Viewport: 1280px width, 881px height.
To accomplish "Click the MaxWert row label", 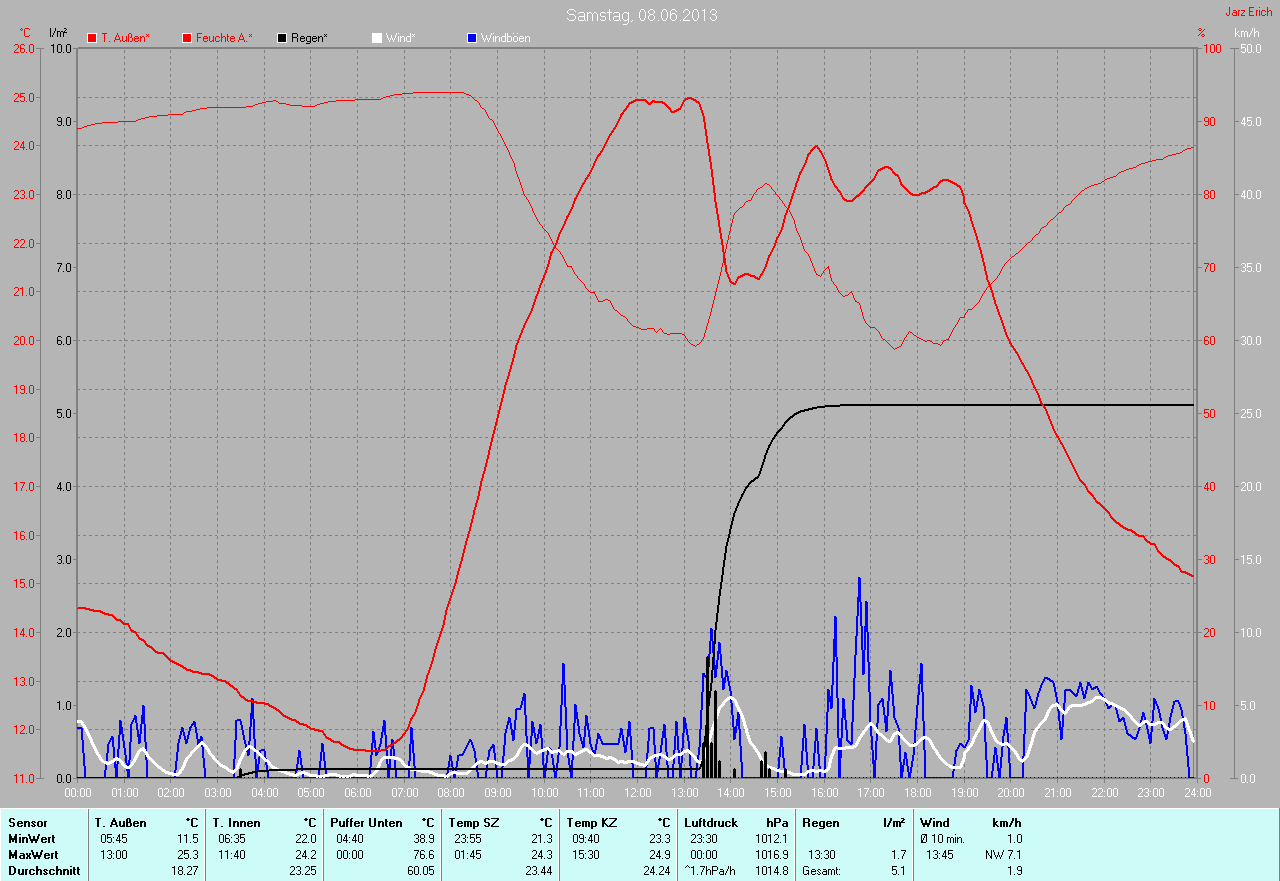I will pyautogui.click(x=33, y=855).
